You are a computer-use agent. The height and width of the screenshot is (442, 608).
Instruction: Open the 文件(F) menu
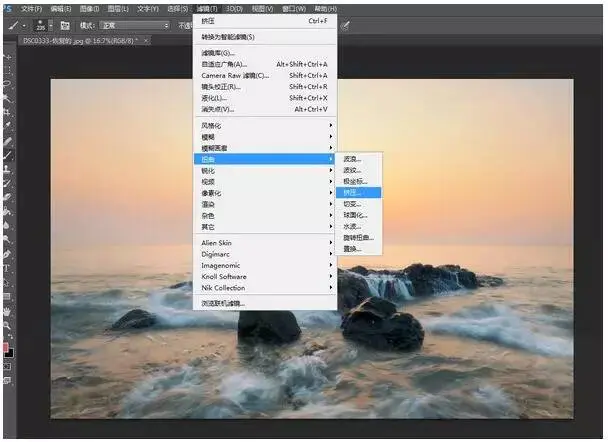click(x=31, y=9)
